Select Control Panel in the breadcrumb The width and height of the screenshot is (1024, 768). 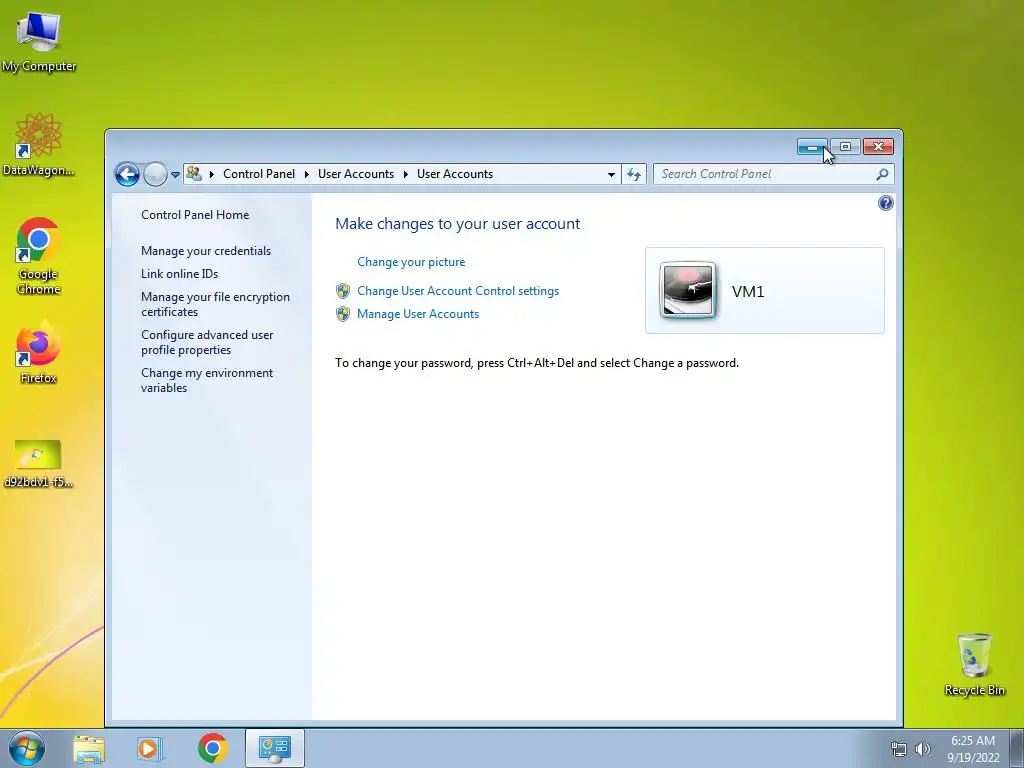tap(259, 174)
